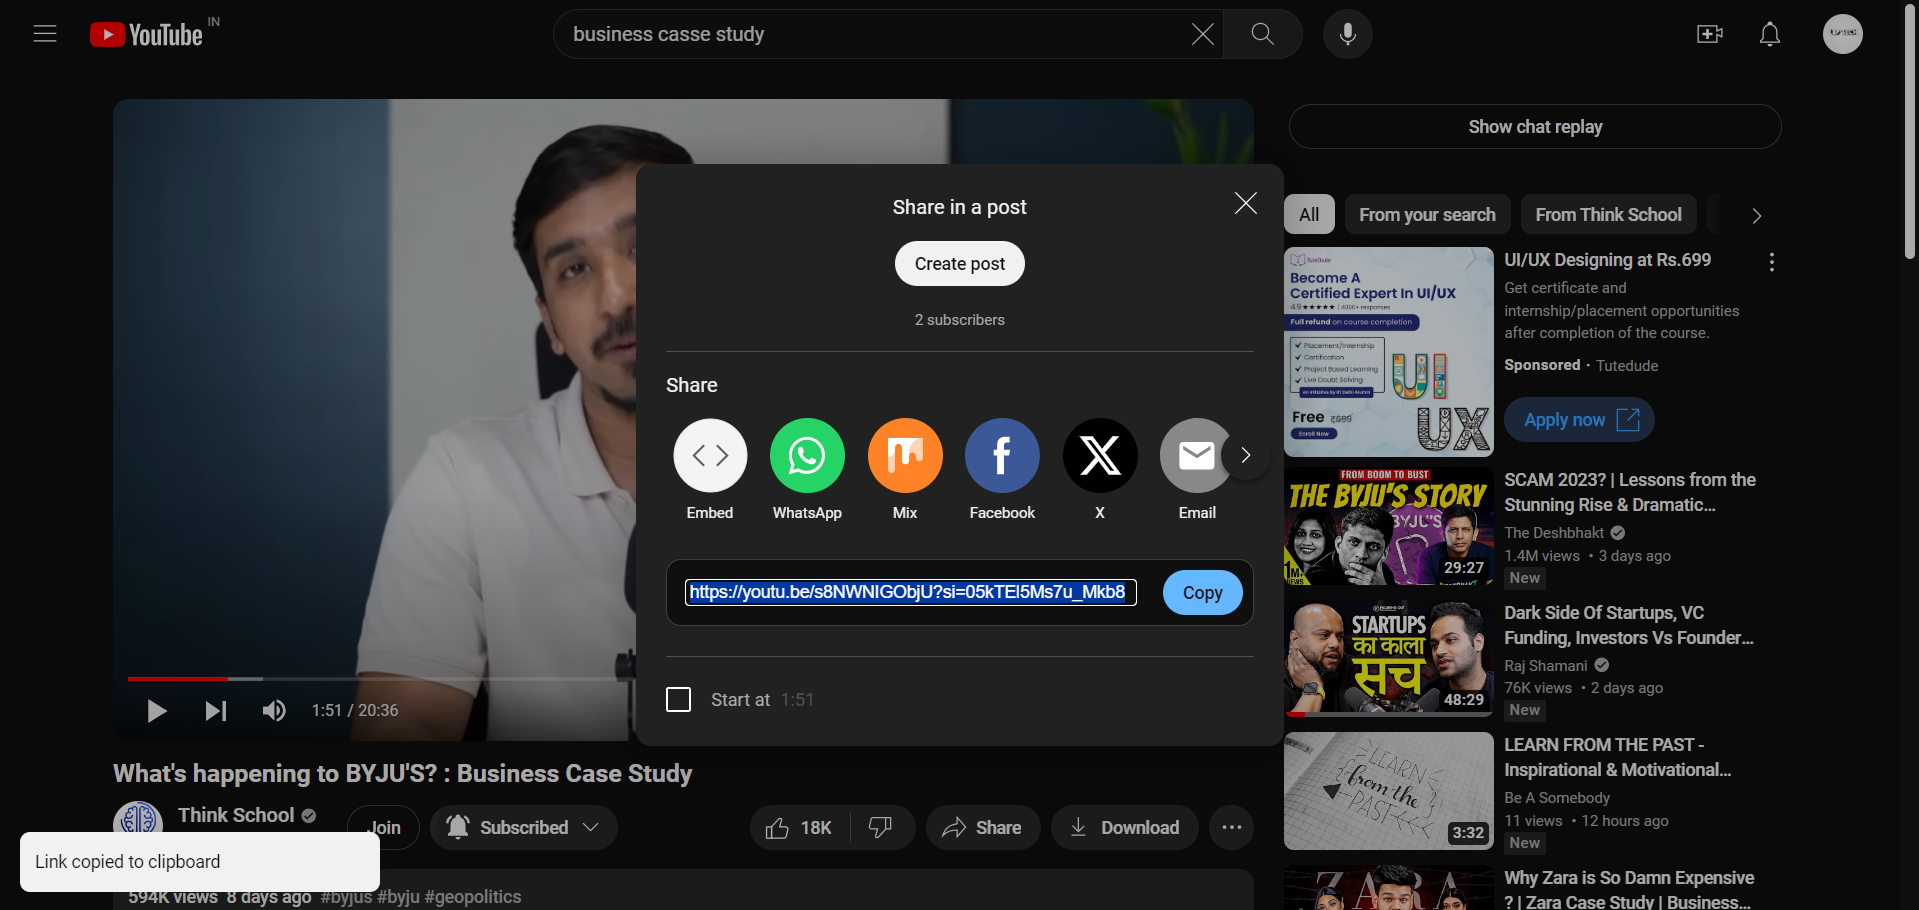This screenshot has width=1919, height=910.
Task: Show more share targets with the arrow
Action: [x=1246, y=455]
